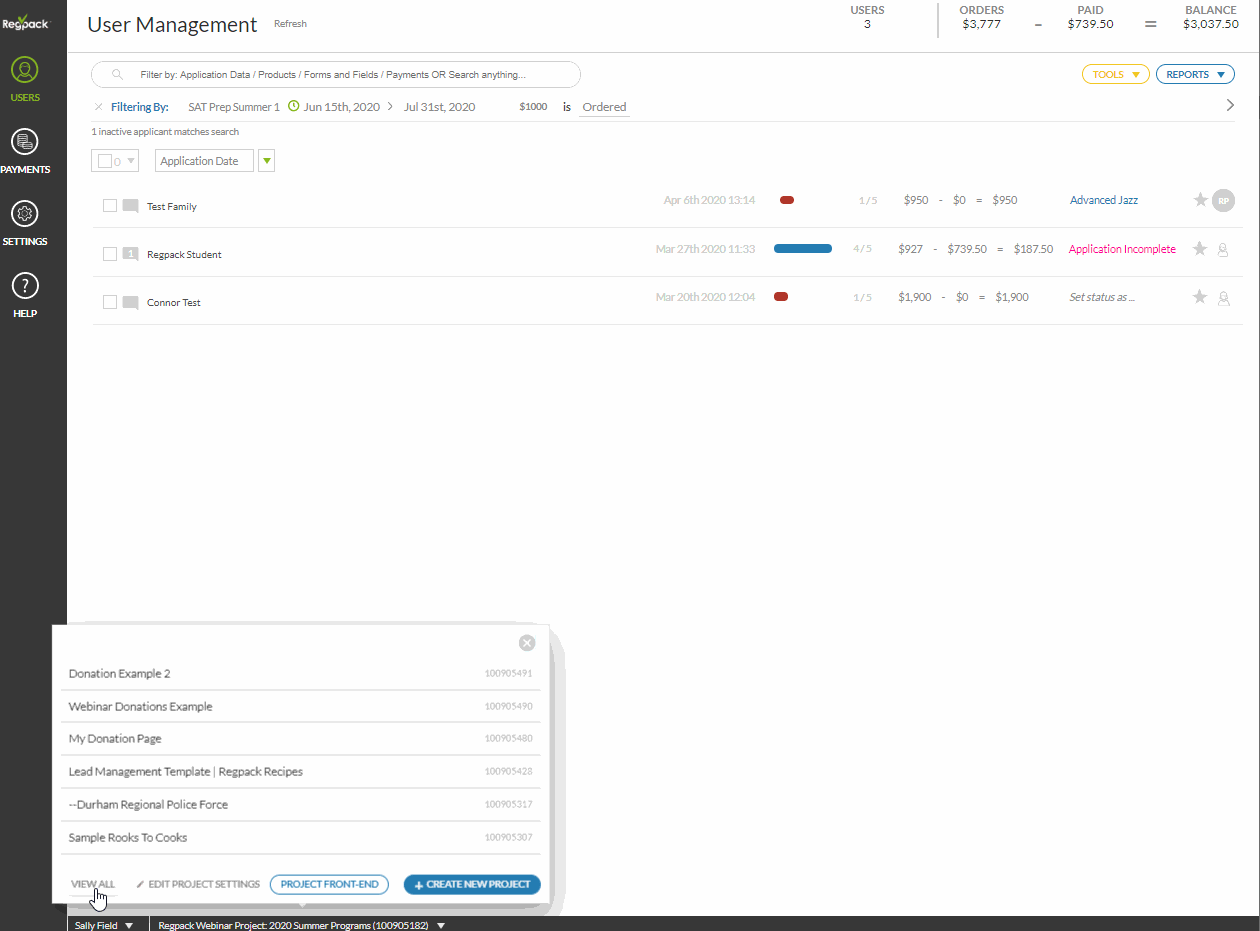This screenshot has height=931, width=1260.
Task: Click the Project Front-End button
Action: click(x=329, y=885)
